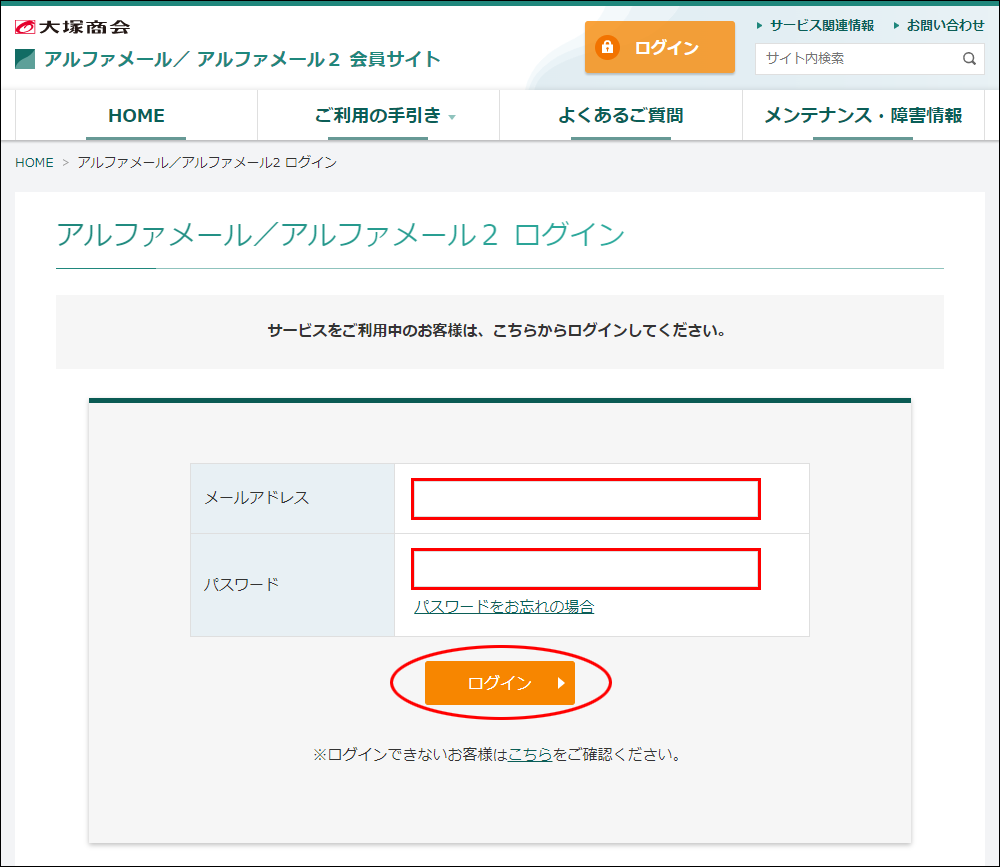Click the green Alpha Mail site logo icon
Image resolution: width=1000 pixels, height=867 pixels.
coord(25,59)
